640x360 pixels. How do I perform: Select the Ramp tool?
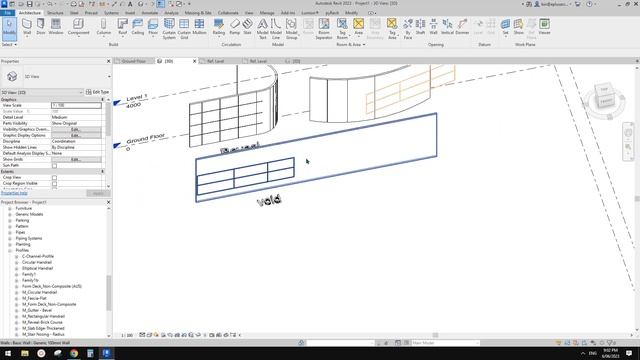(235, 27)
